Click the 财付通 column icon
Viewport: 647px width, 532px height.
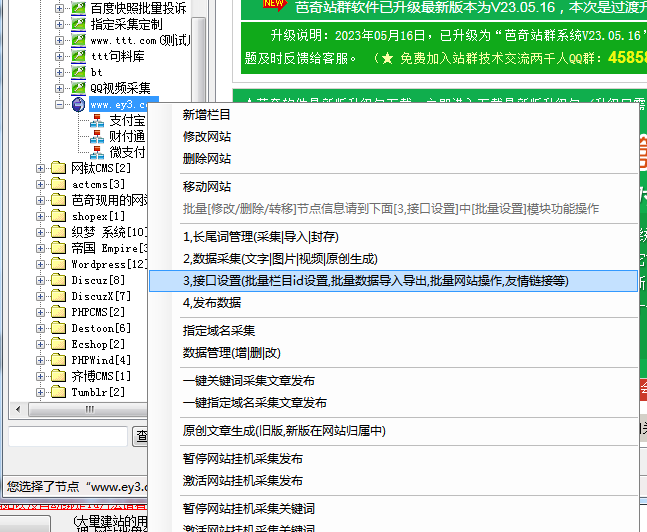pyautogui.click(x=97, y=136)
